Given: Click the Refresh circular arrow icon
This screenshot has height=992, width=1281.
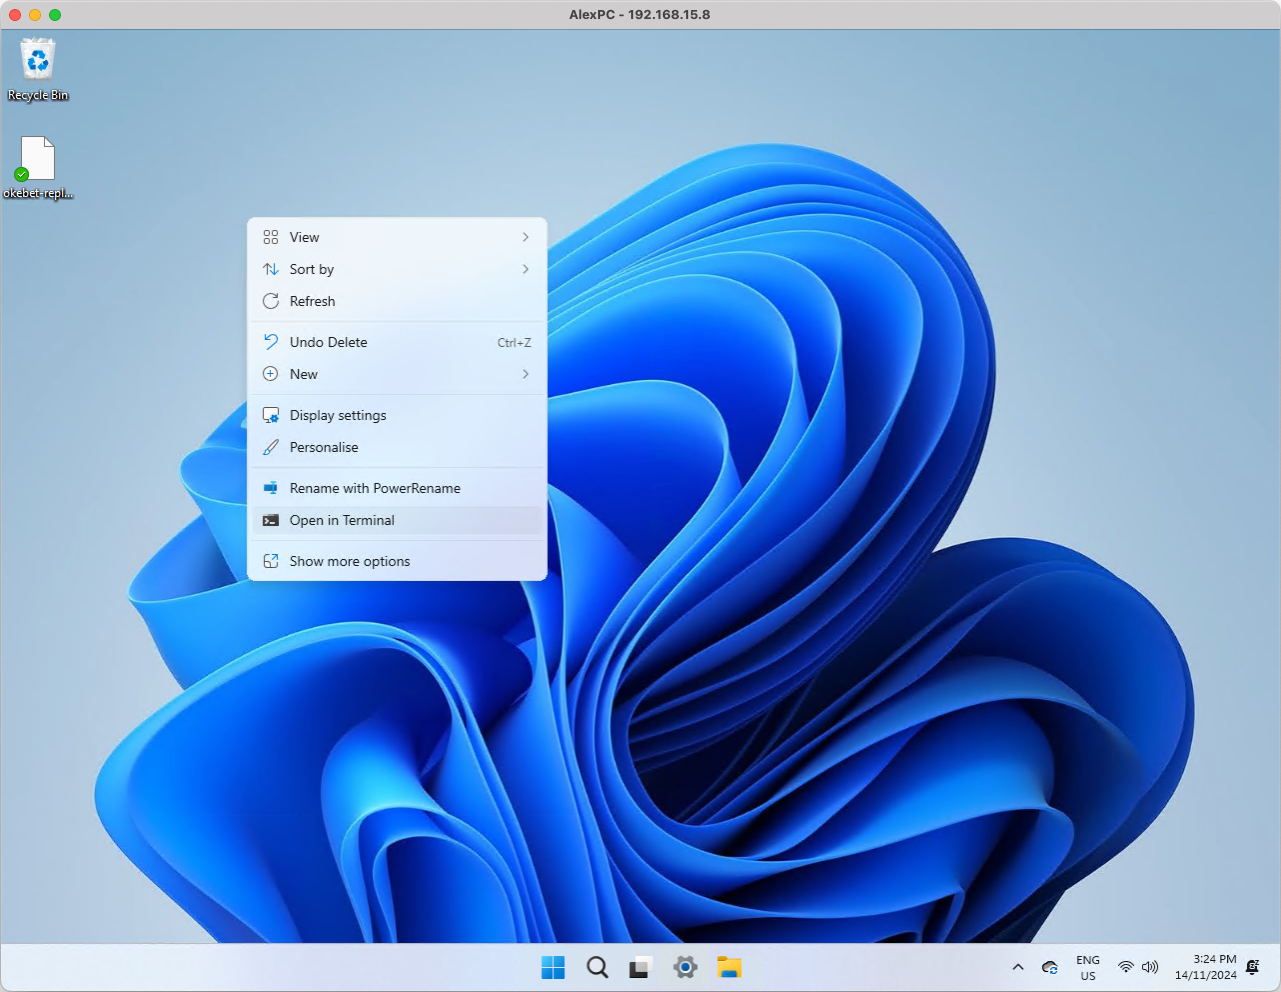Looking at the screenshot, I should point(270,301).
